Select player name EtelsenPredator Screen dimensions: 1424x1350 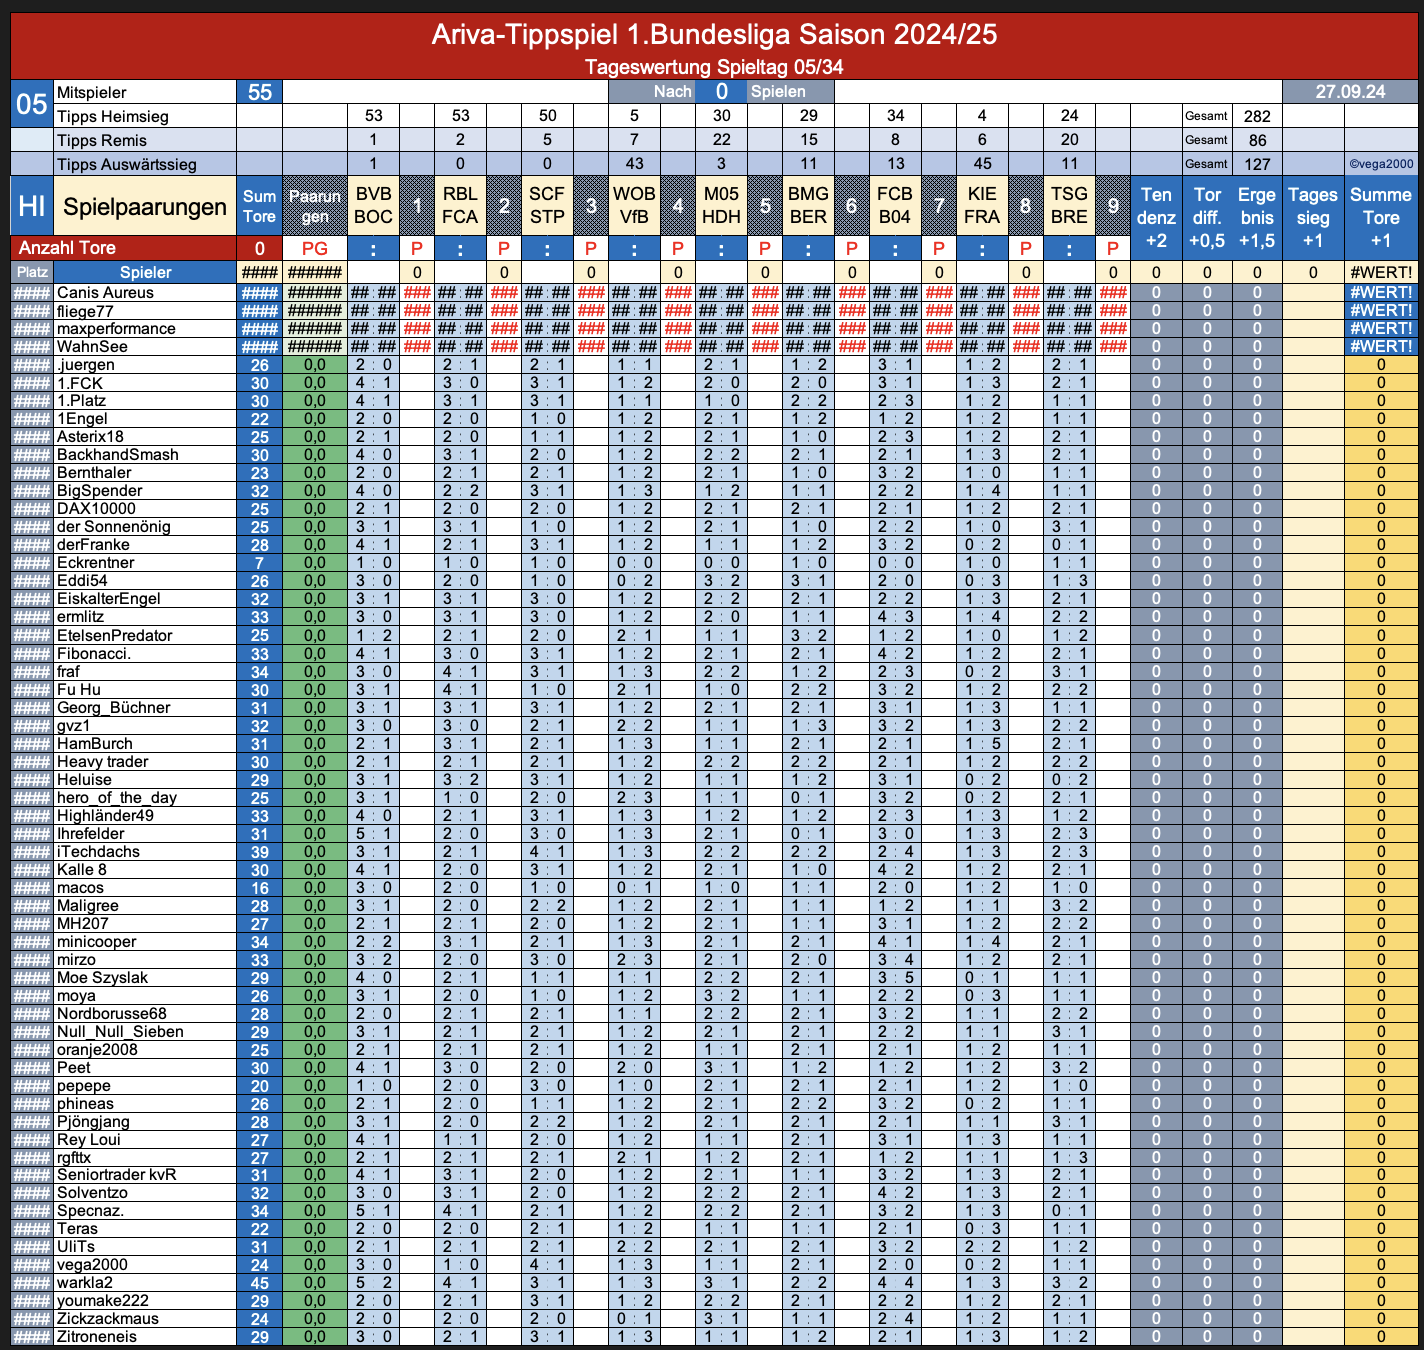pyautogui.click(x=114, y=636)
